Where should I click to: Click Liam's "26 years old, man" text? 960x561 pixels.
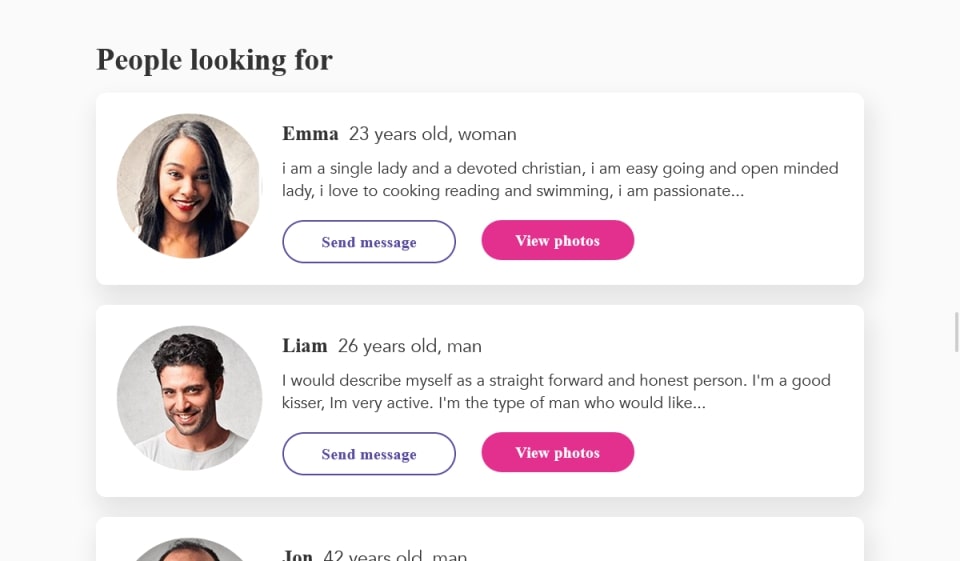coord(410,346)
